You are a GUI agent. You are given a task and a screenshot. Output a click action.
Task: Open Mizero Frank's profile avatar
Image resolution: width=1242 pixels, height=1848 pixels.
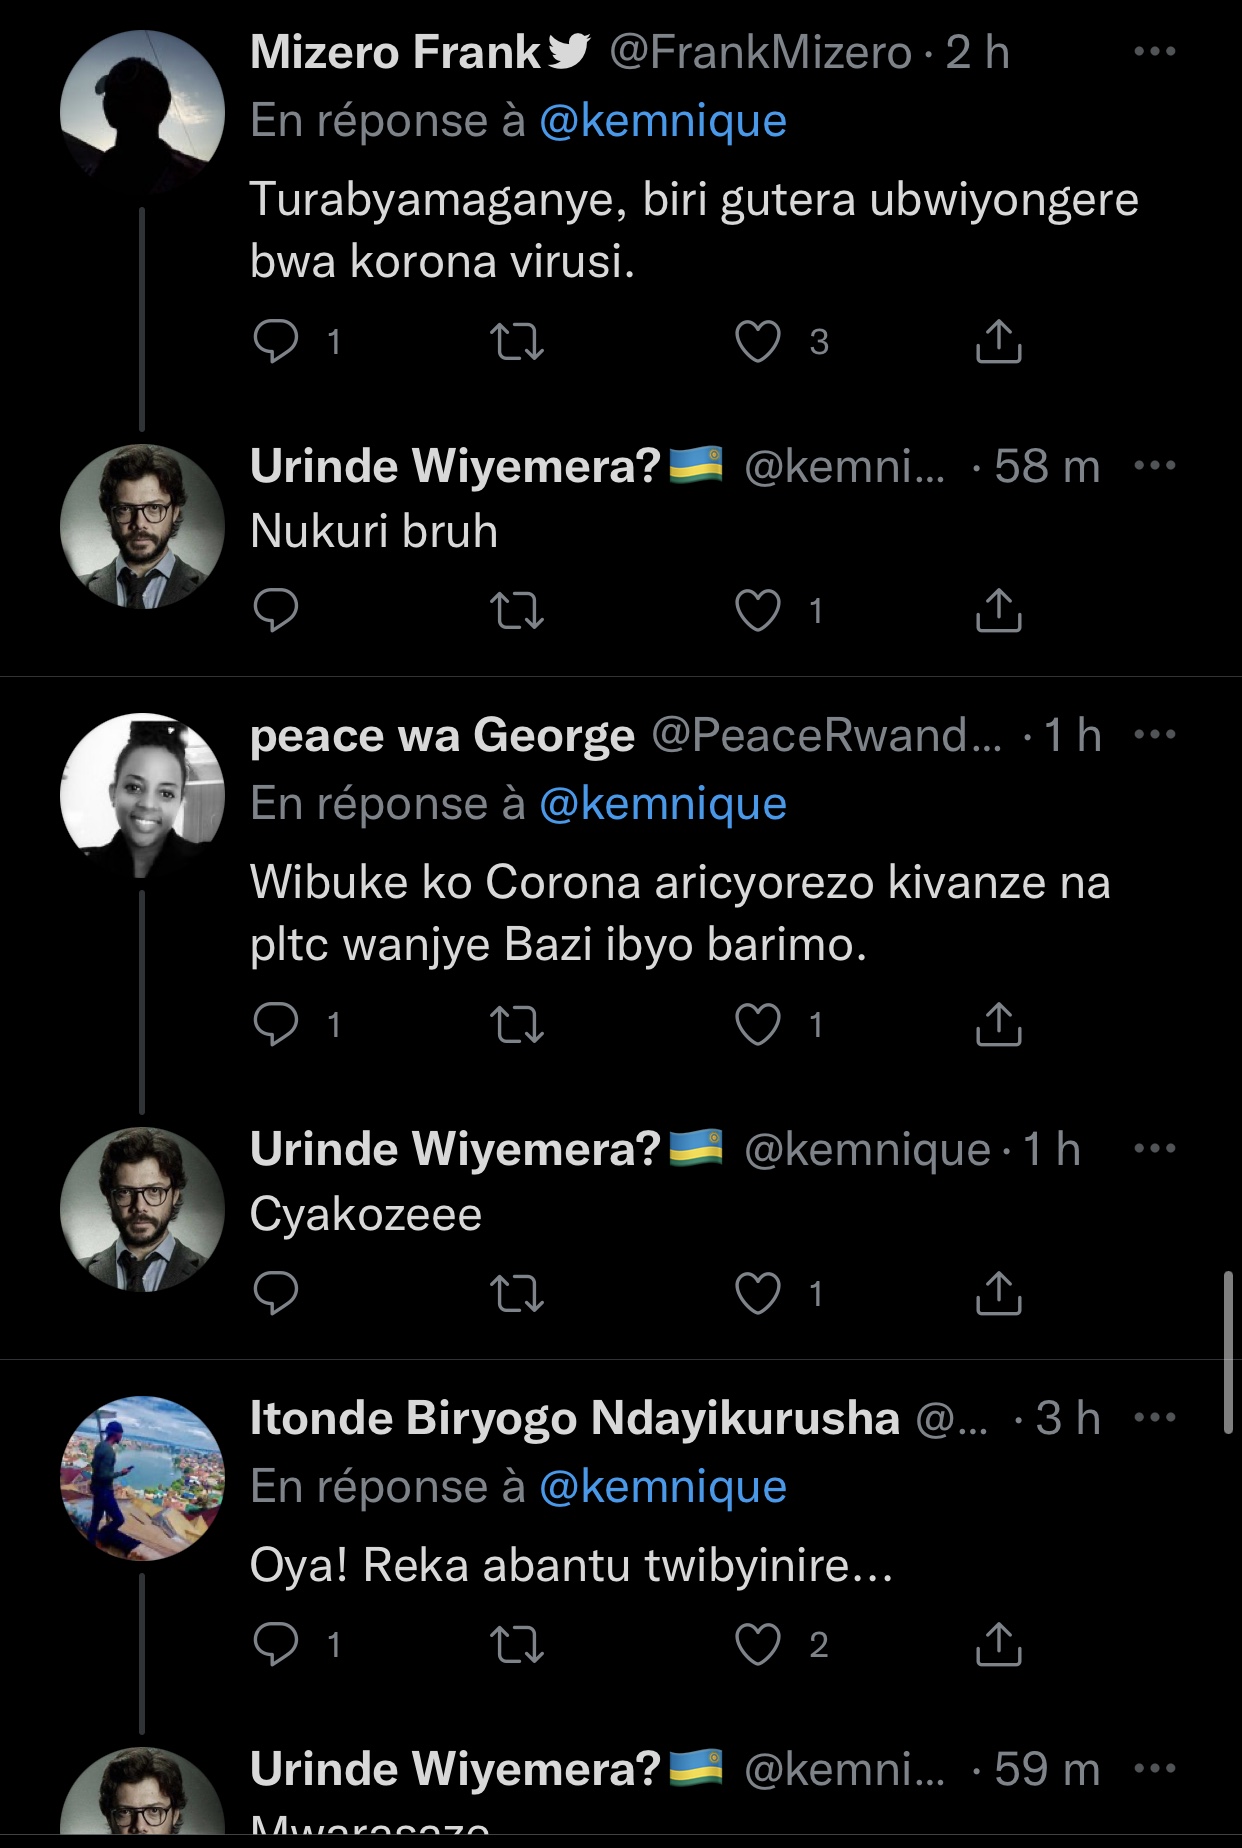click(142, 112)
